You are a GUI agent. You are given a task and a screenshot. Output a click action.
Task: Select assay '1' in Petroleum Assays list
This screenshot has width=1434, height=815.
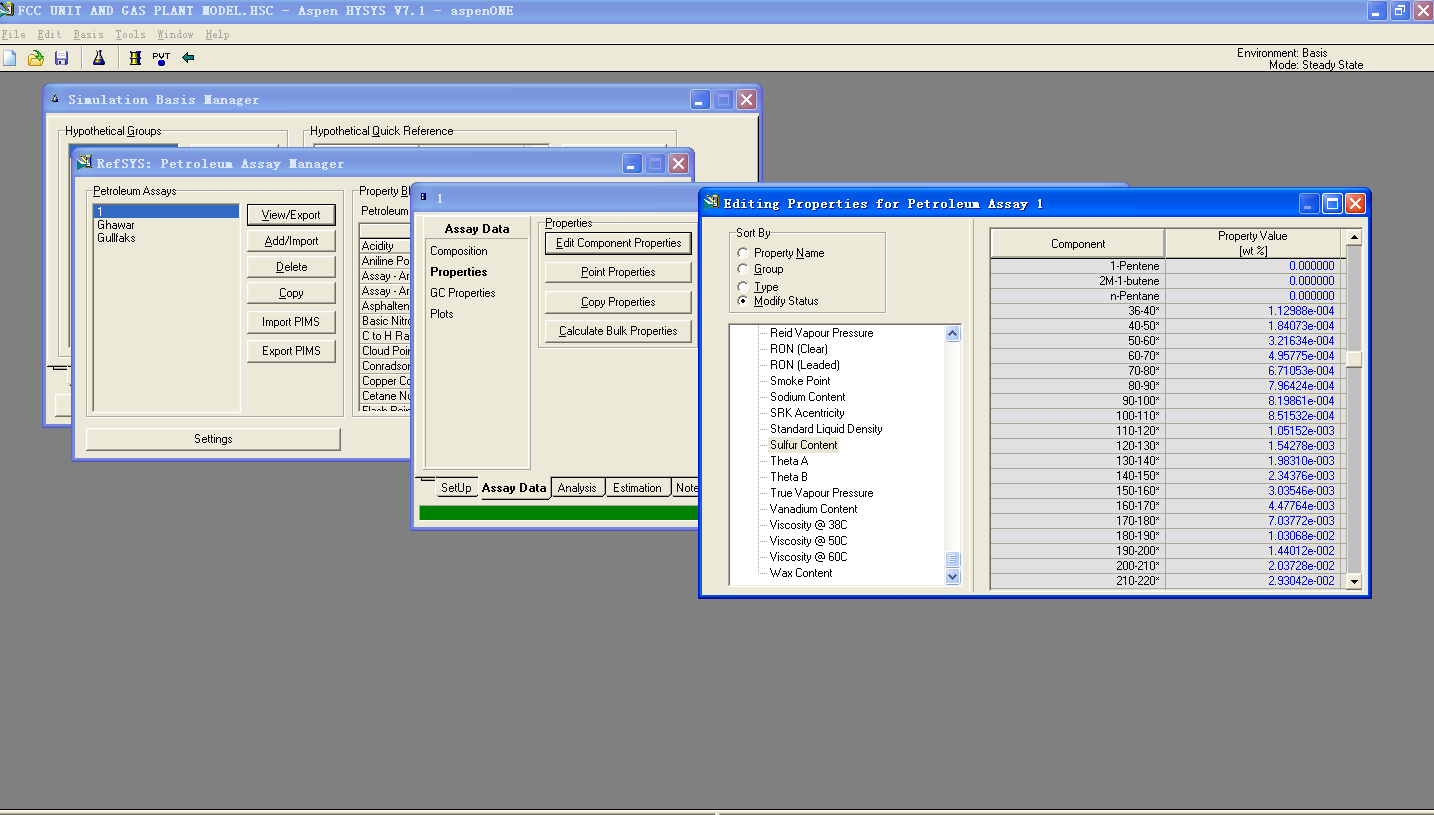pyautogui.click(x=166, y=212)
